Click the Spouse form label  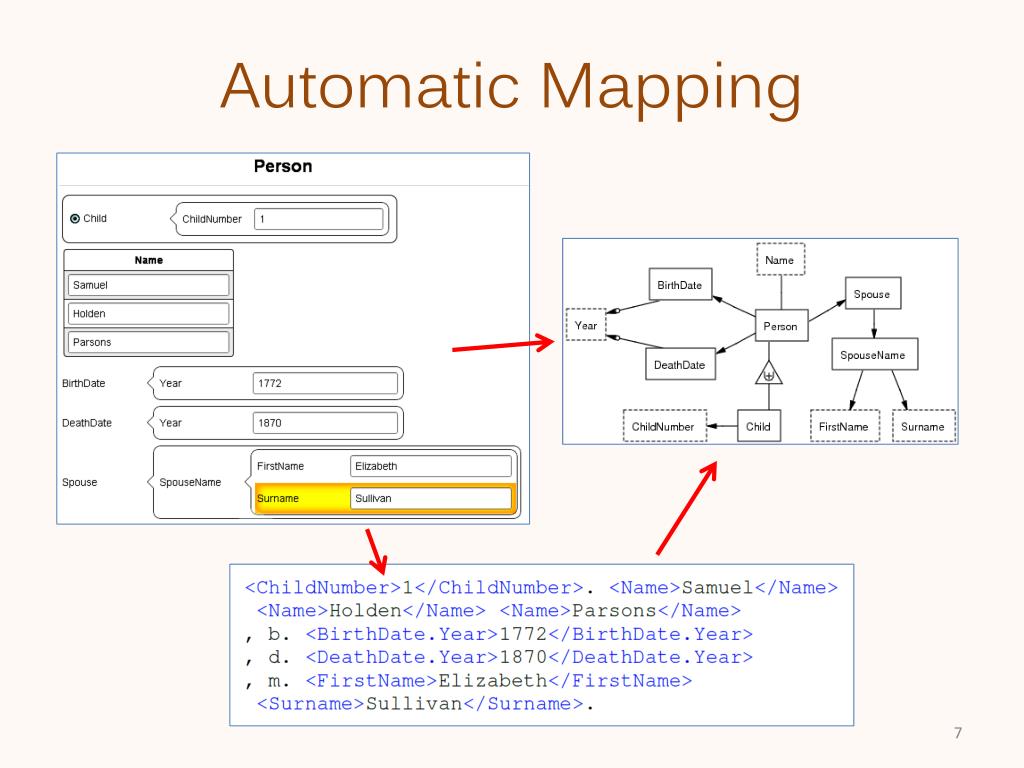[x=80, y=483]
